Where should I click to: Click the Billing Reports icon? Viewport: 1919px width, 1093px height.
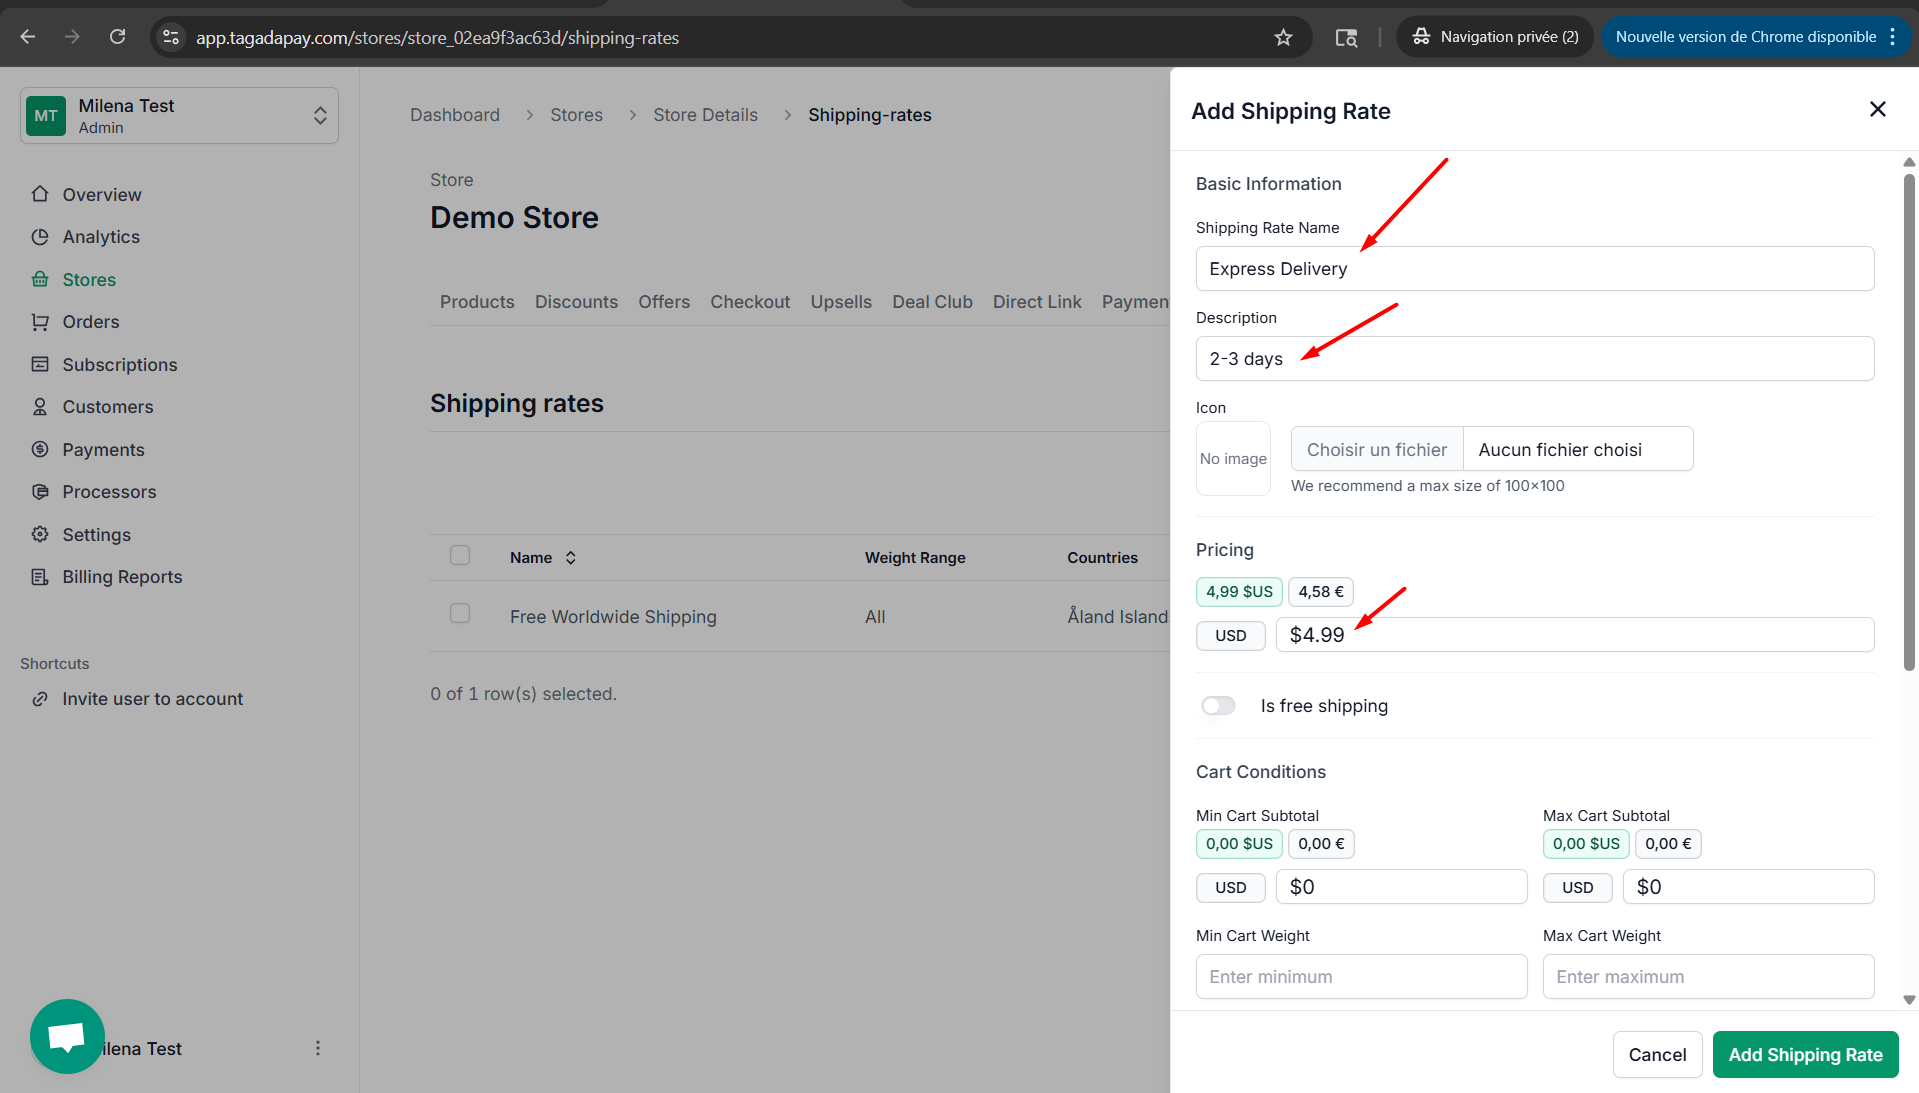(40, 577)
